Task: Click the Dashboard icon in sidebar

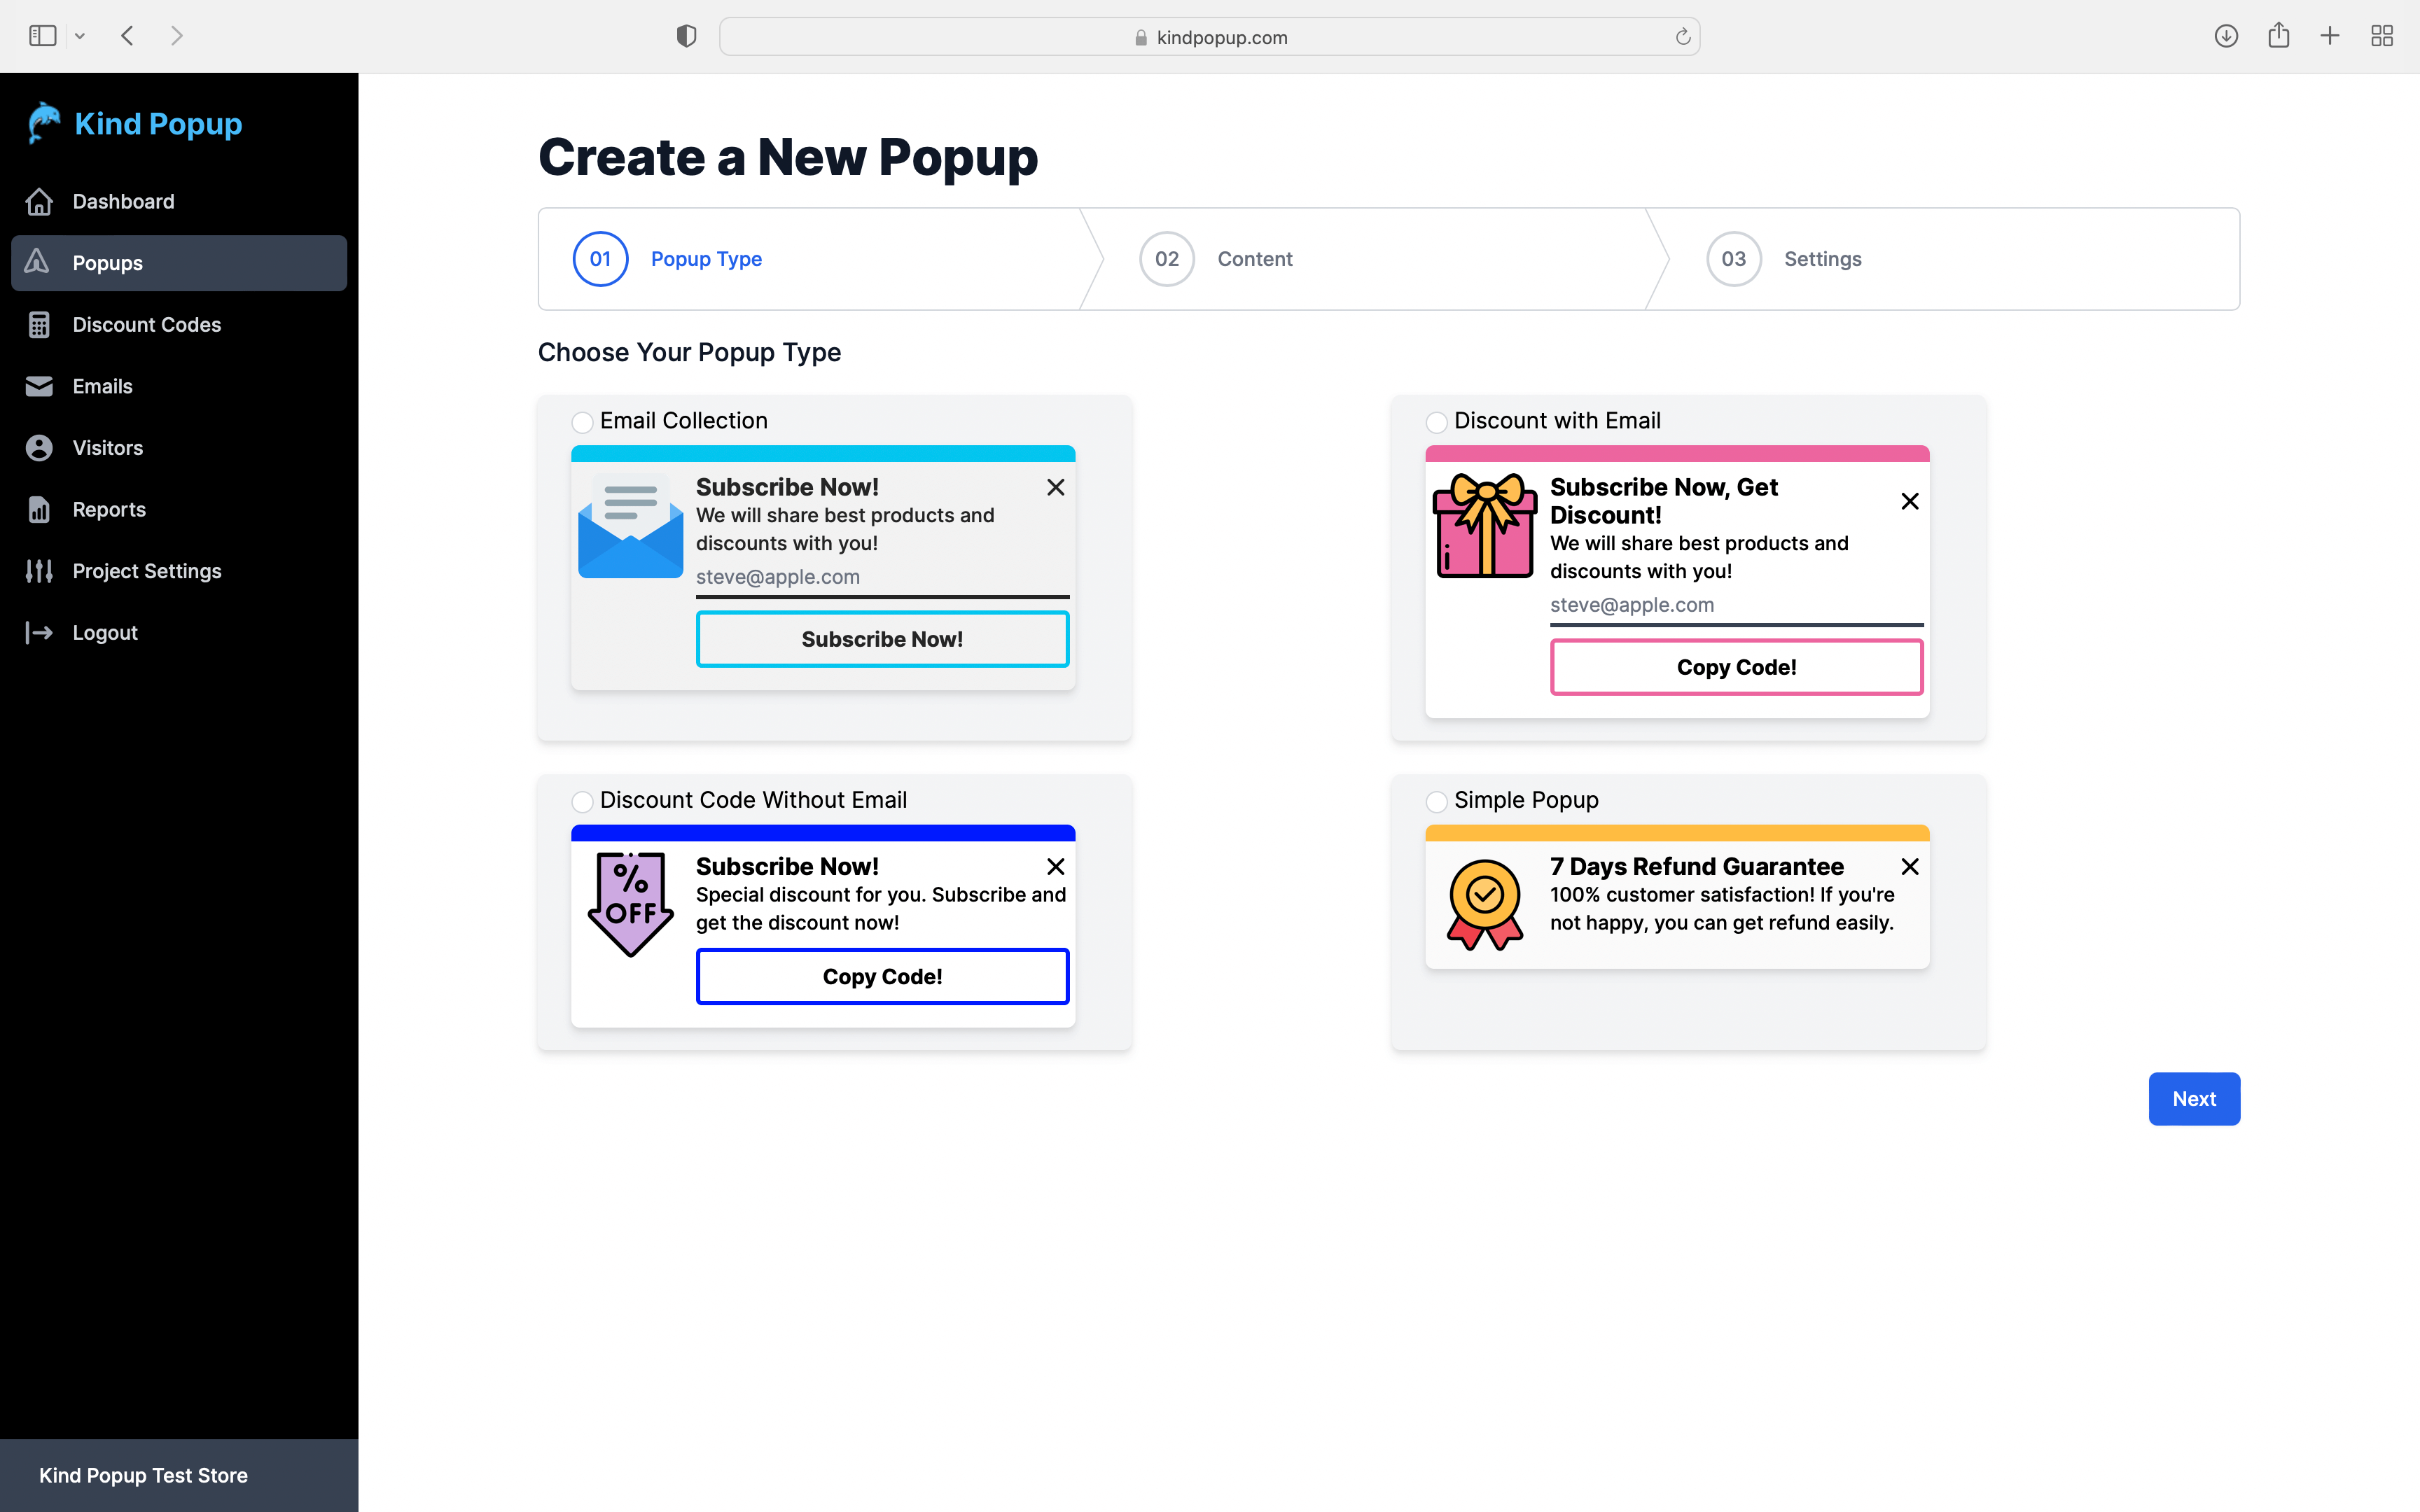Action: tap(39, 200)
